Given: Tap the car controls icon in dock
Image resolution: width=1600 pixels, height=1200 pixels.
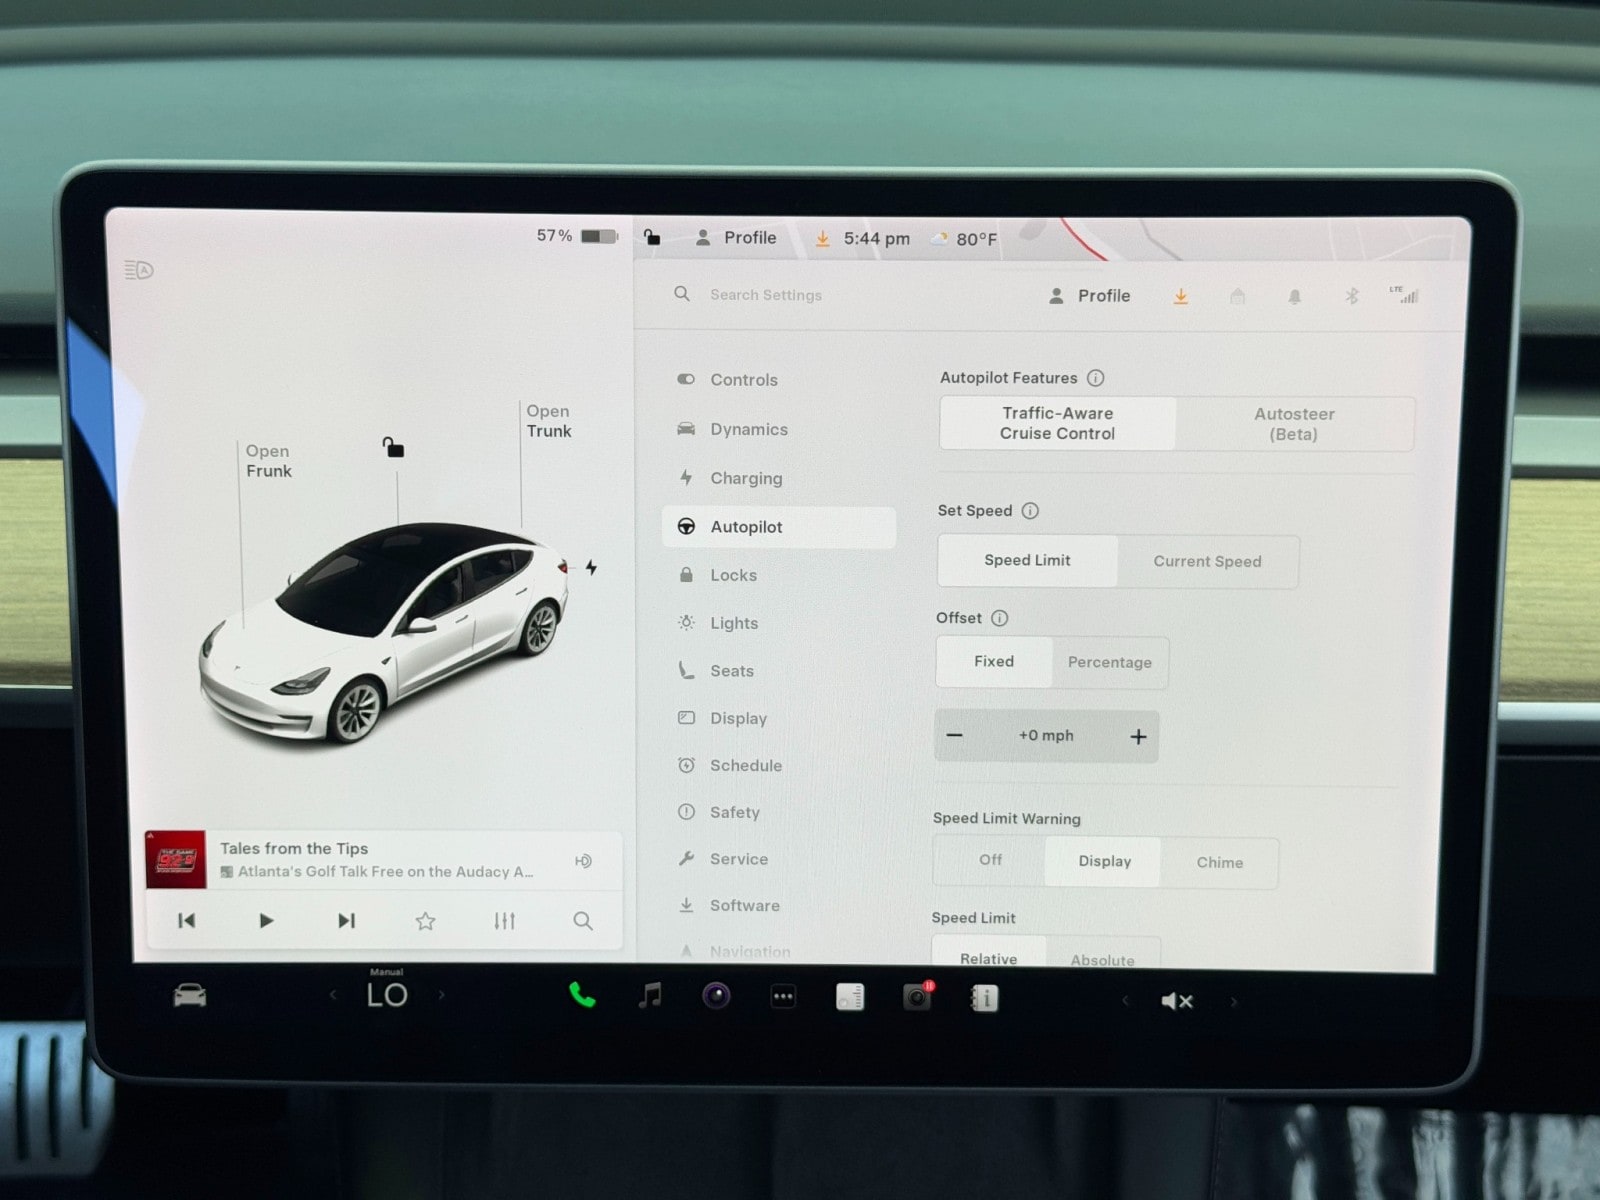Looking at the screenshot, I should [190, 995].
